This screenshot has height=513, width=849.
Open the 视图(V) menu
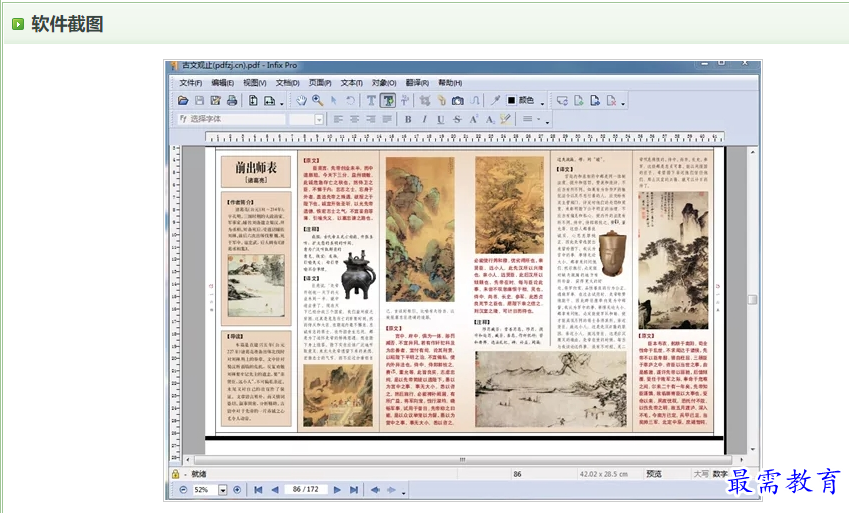point(254,83)
